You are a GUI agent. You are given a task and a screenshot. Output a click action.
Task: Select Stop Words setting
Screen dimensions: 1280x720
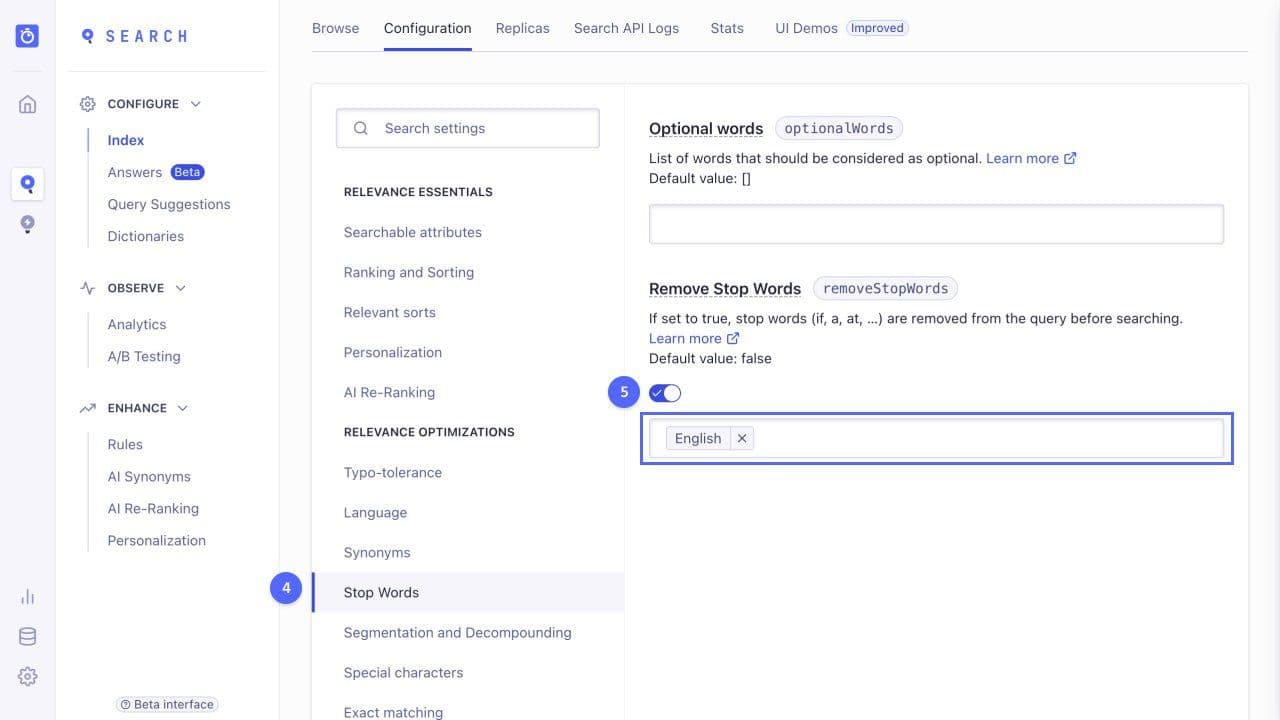468,592
